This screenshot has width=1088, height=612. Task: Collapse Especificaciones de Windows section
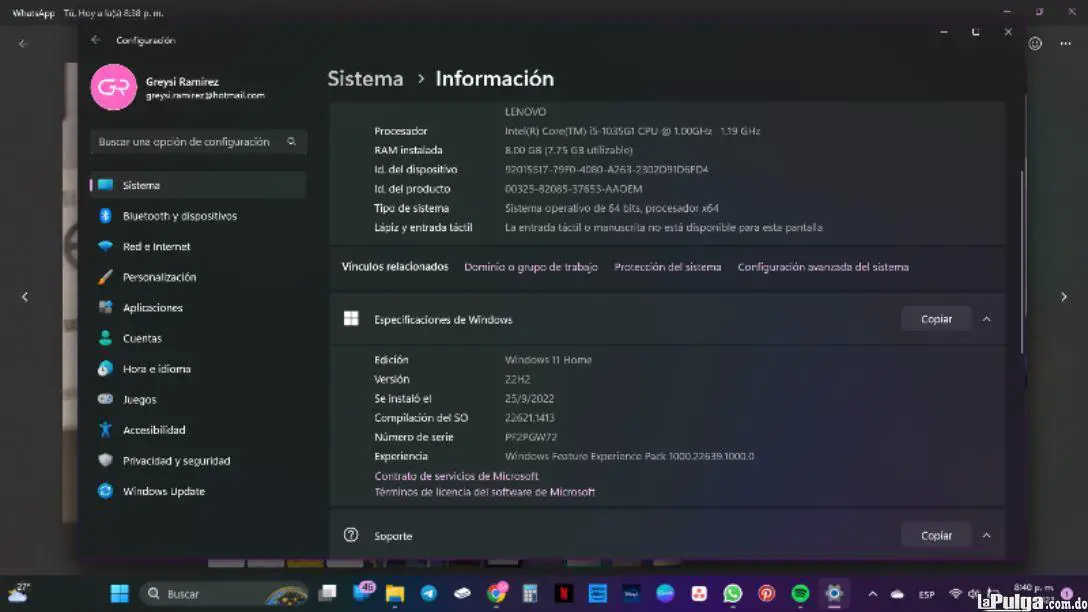point(986,319)
